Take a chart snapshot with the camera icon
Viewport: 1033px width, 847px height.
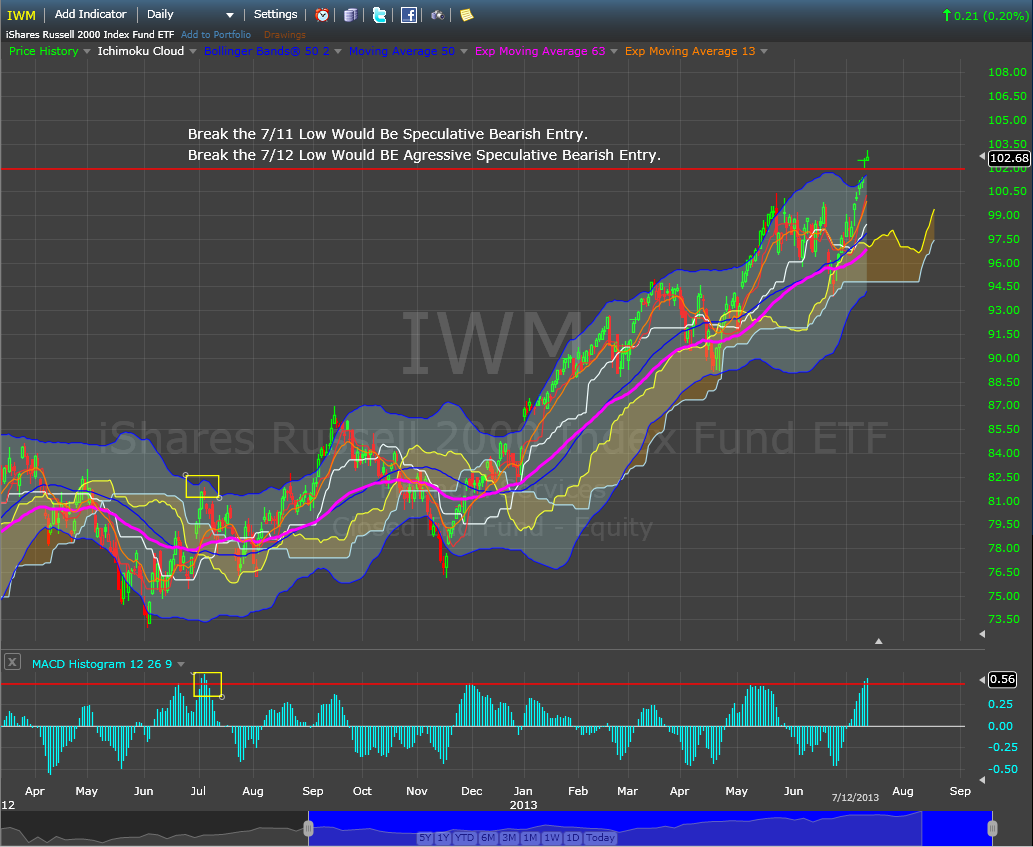(437, 14)
